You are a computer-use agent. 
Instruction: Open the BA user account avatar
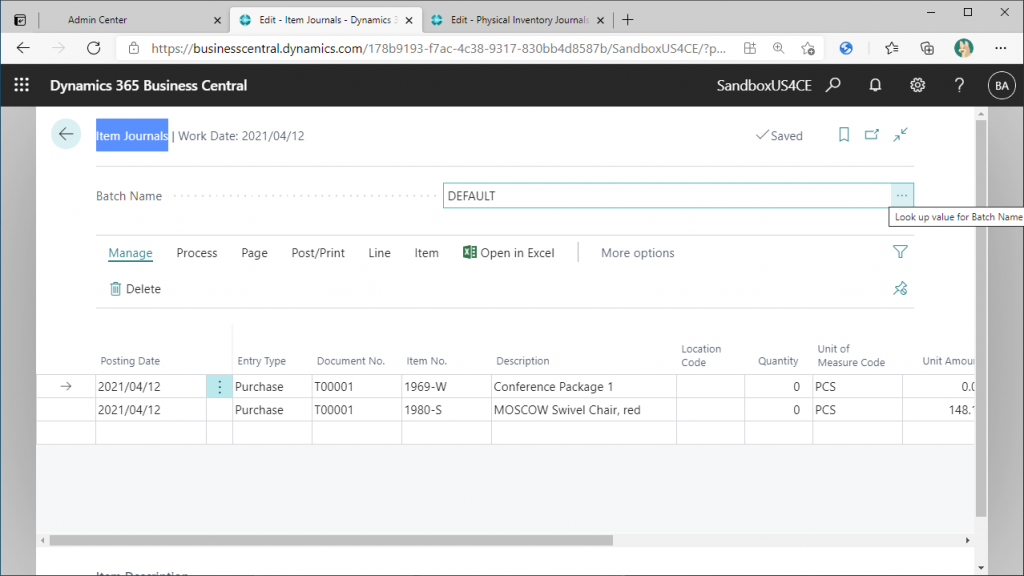pos(1002,86)
